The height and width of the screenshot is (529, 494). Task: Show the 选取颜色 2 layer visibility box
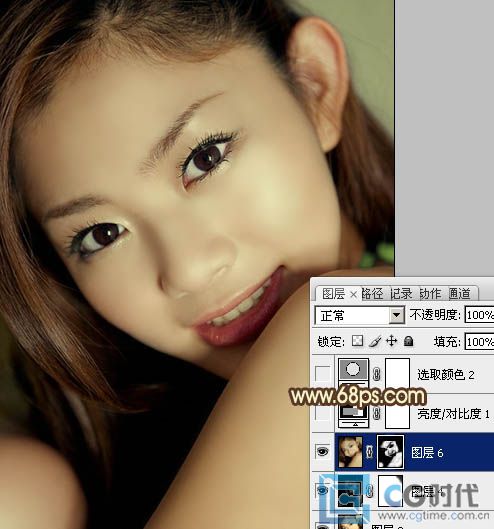tap(322, 374)
